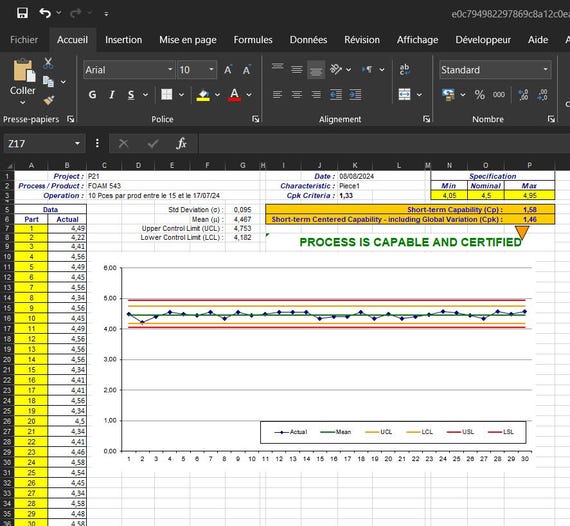Open the font size 10 dropdown
Screen dimensions: 570x526
[211, 69]
